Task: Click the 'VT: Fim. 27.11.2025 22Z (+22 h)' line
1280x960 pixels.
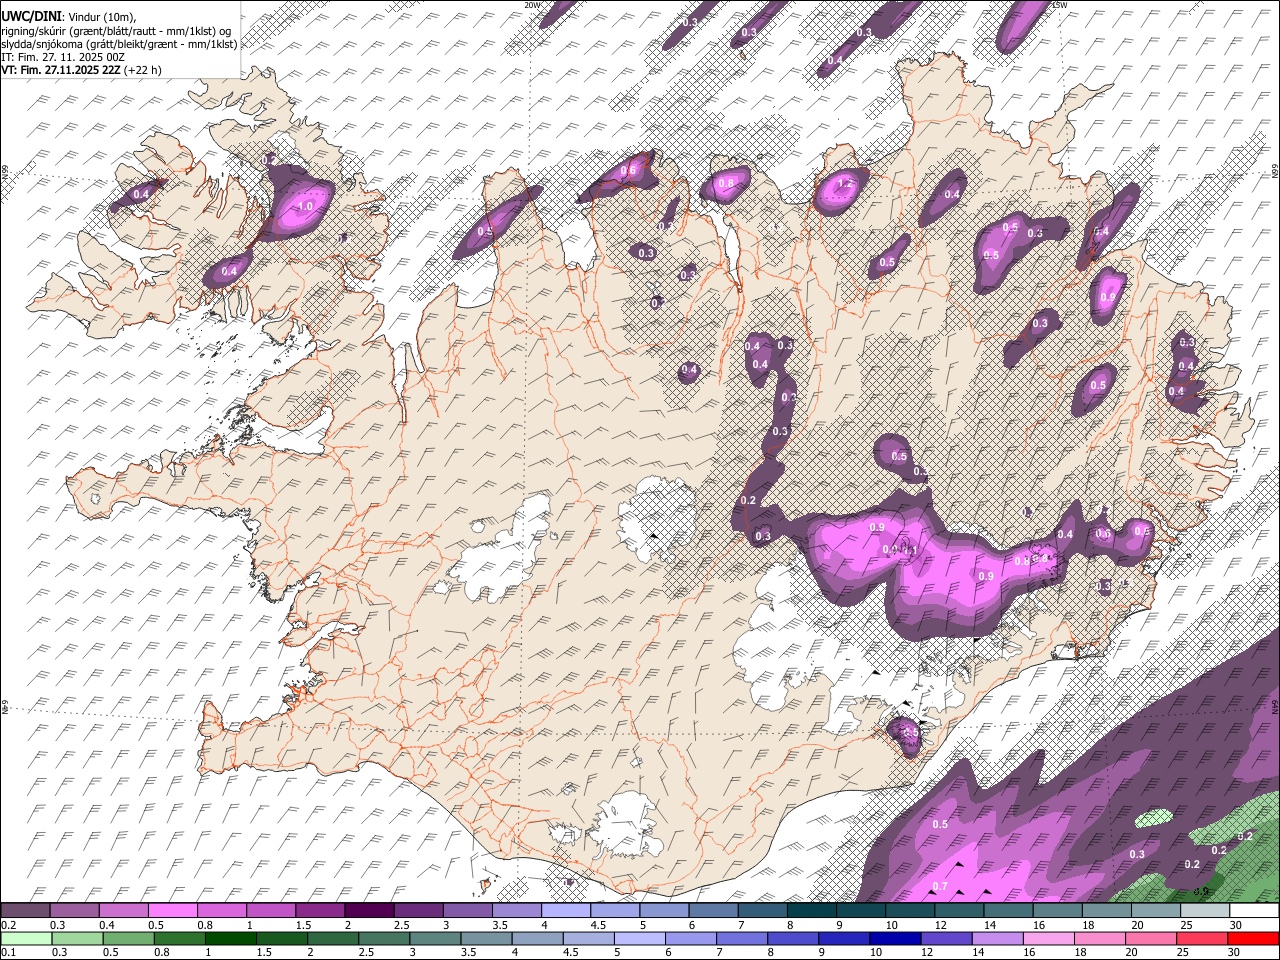Action: [x=81, y=70]
